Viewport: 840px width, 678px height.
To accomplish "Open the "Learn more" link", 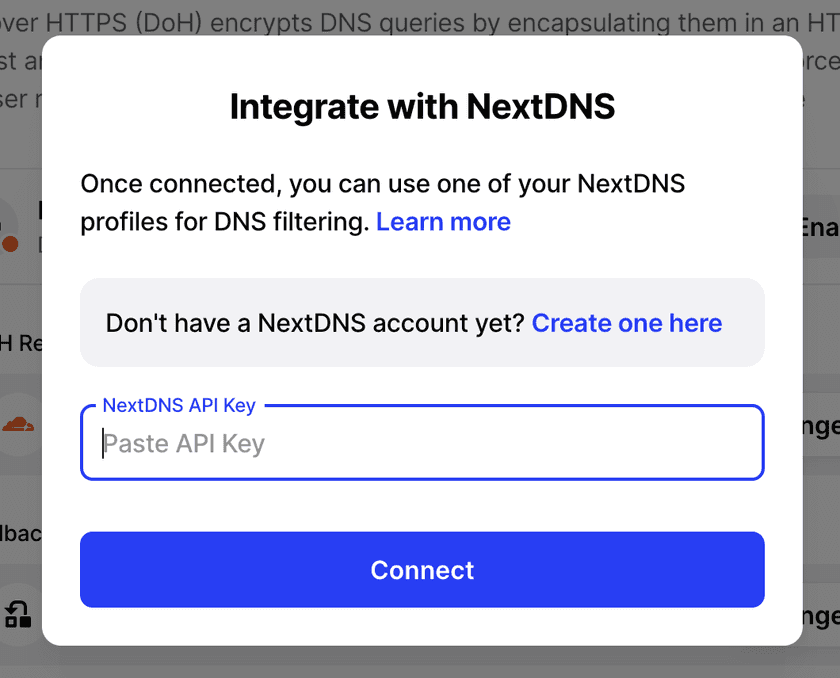I will point(443,222).
